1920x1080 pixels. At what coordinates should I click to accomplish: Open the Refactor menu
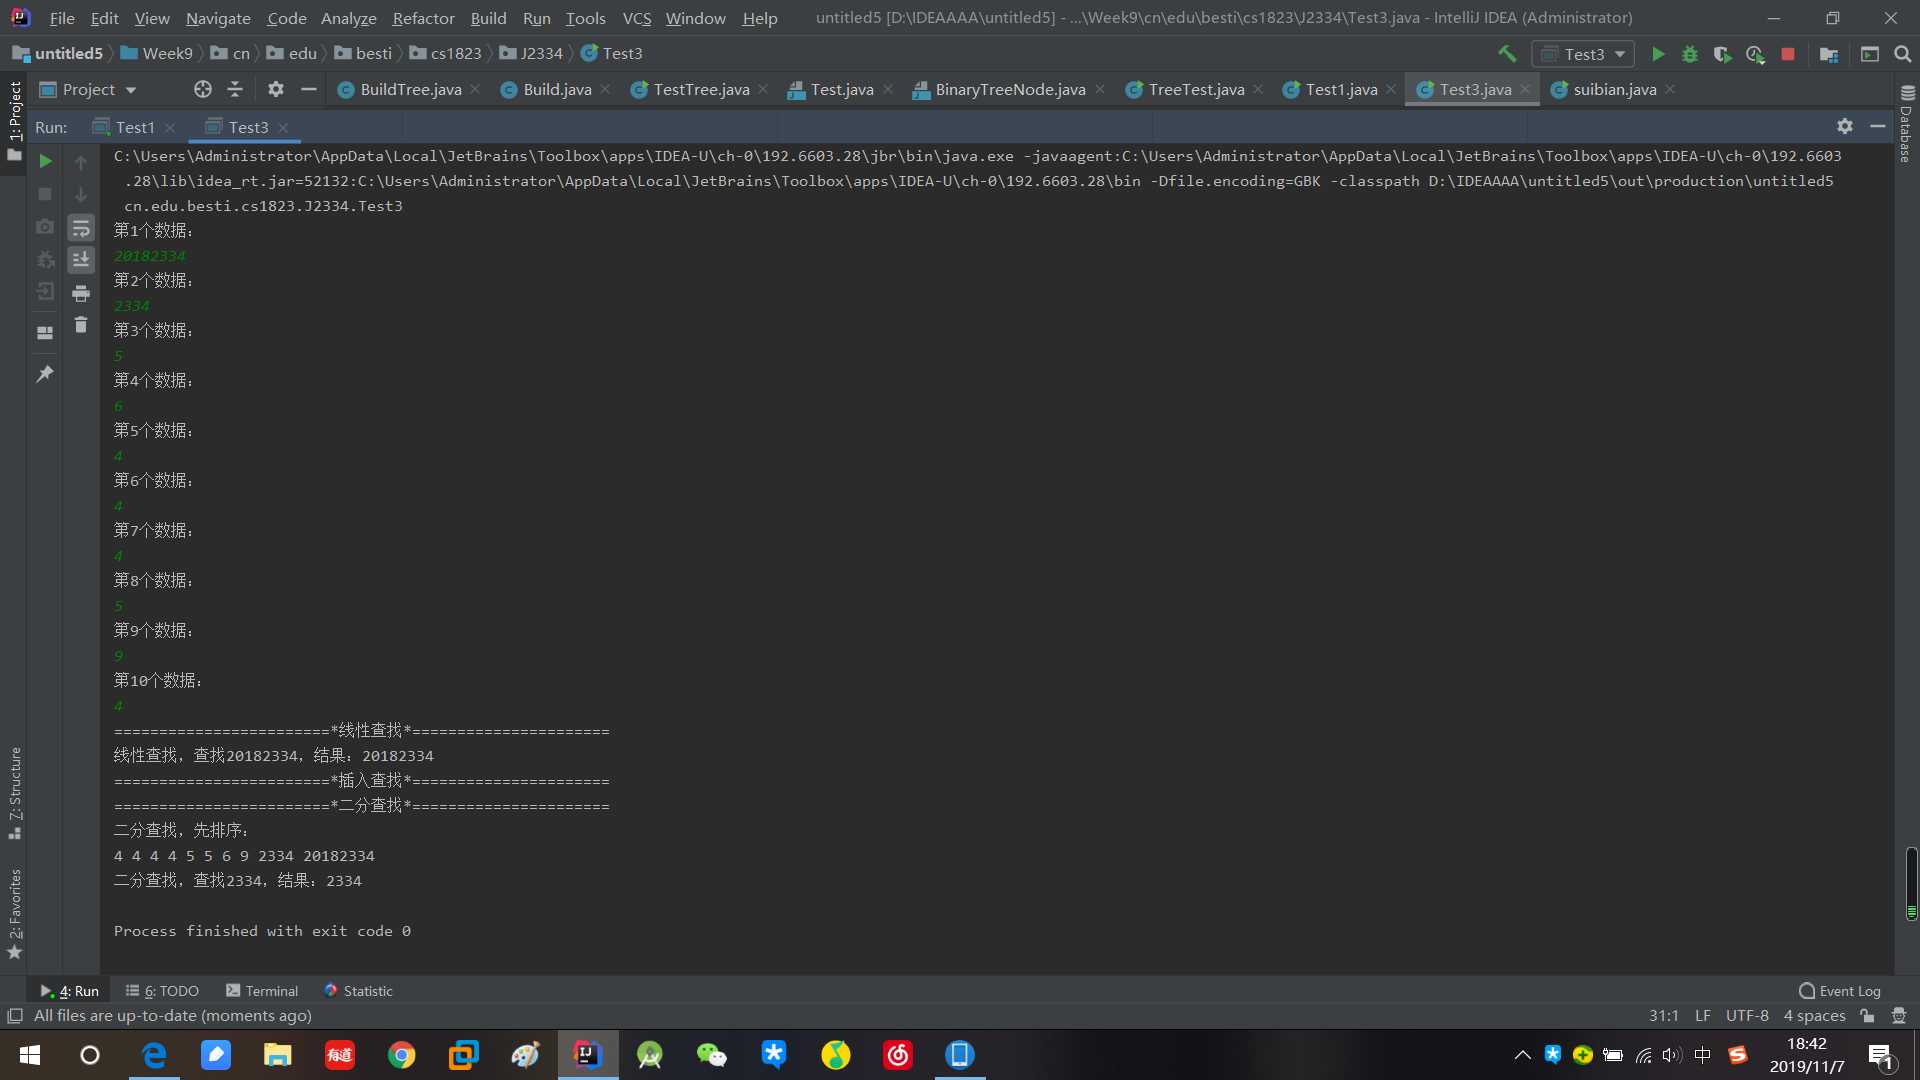pos(423,18)
